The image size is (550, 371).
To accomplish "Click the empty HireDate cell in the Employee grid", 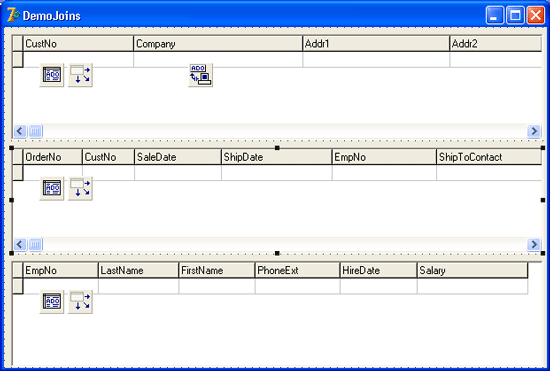I will click(378, 286).
